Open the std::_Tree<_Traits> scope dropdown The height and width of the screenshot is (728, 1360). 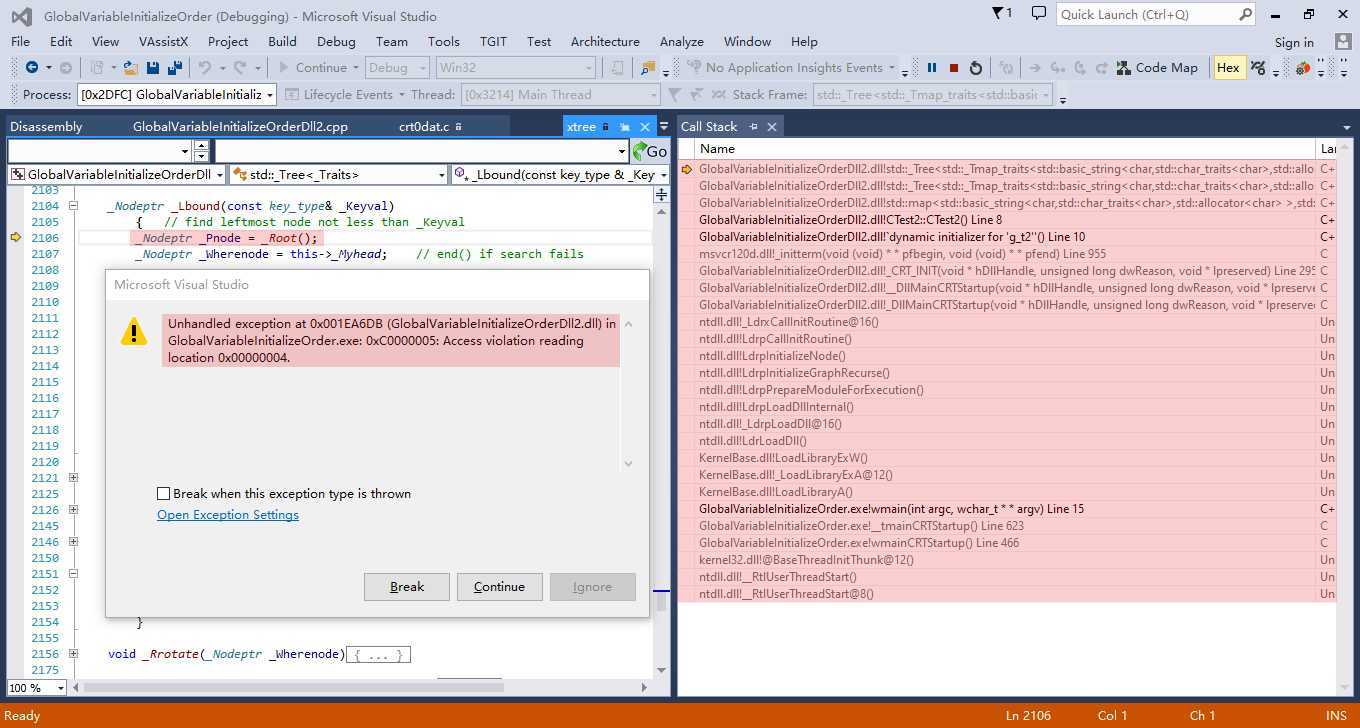click(x=338, y=175)
